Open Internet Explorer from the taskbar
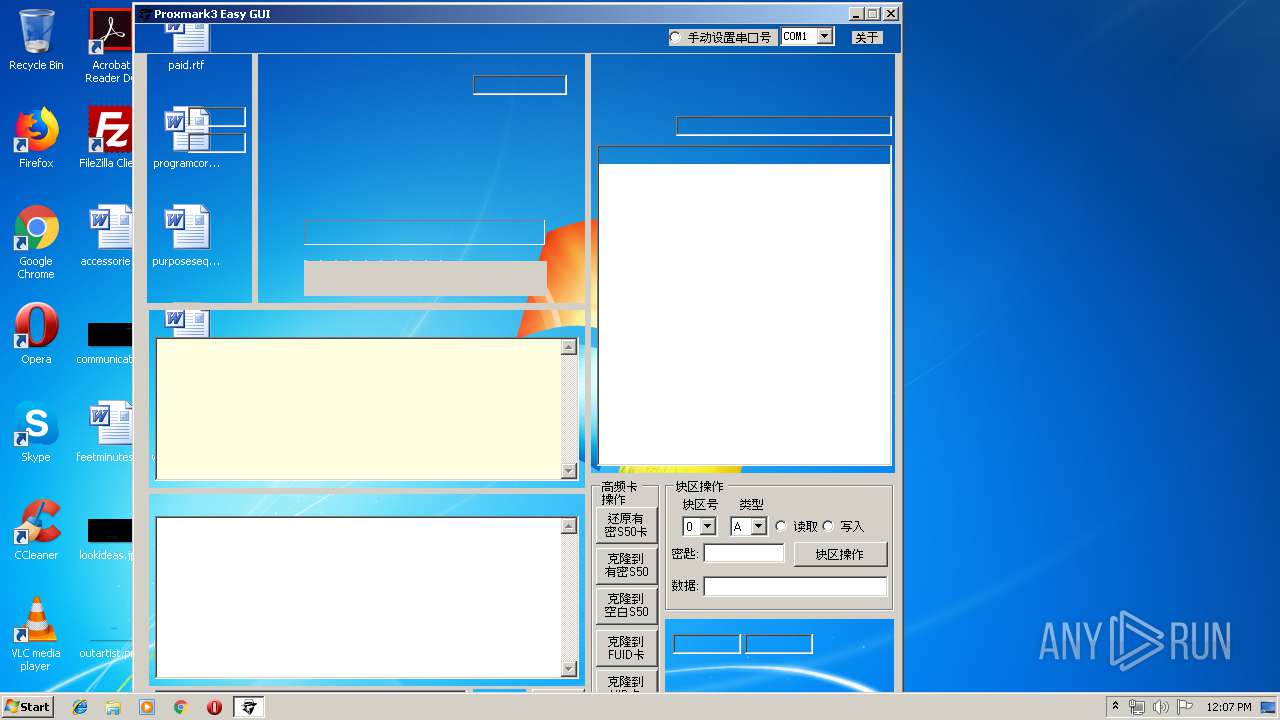 coord(80,707)
